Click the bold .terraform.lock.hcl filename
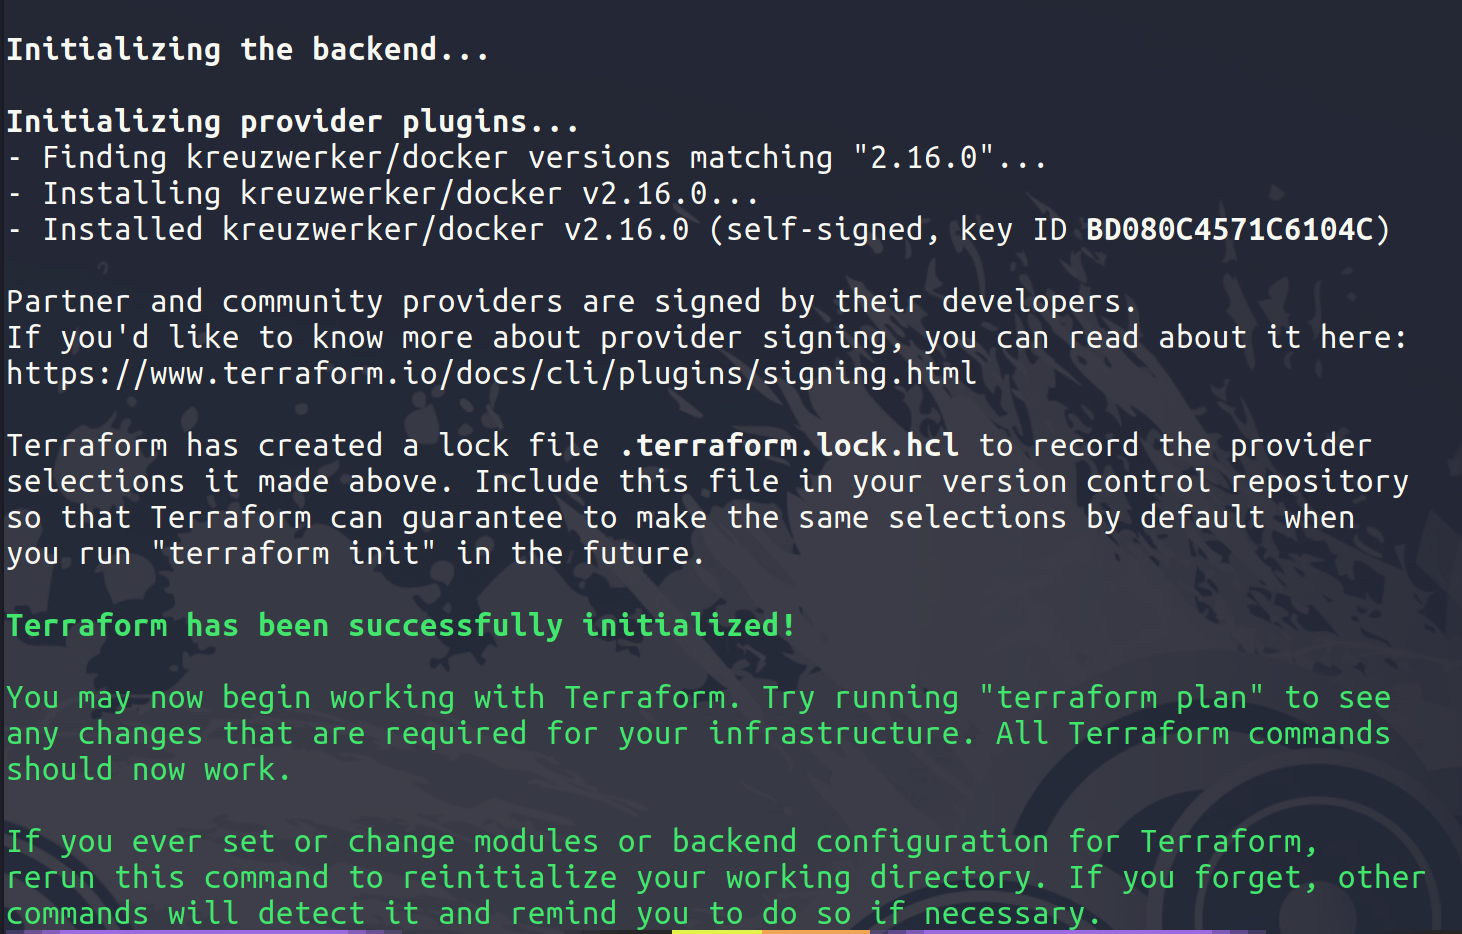 tap(789, 446)
